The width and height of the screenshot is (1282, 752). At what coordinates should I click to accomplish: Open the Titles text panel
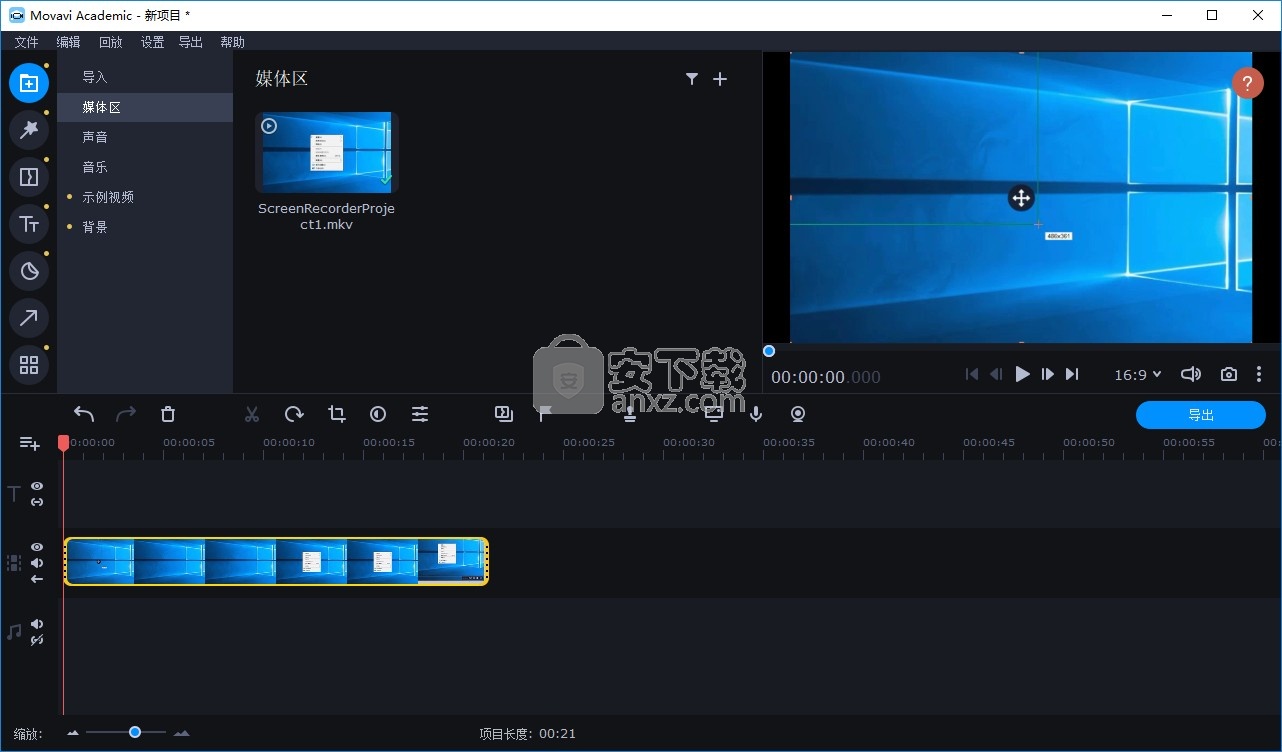point(29,224)
